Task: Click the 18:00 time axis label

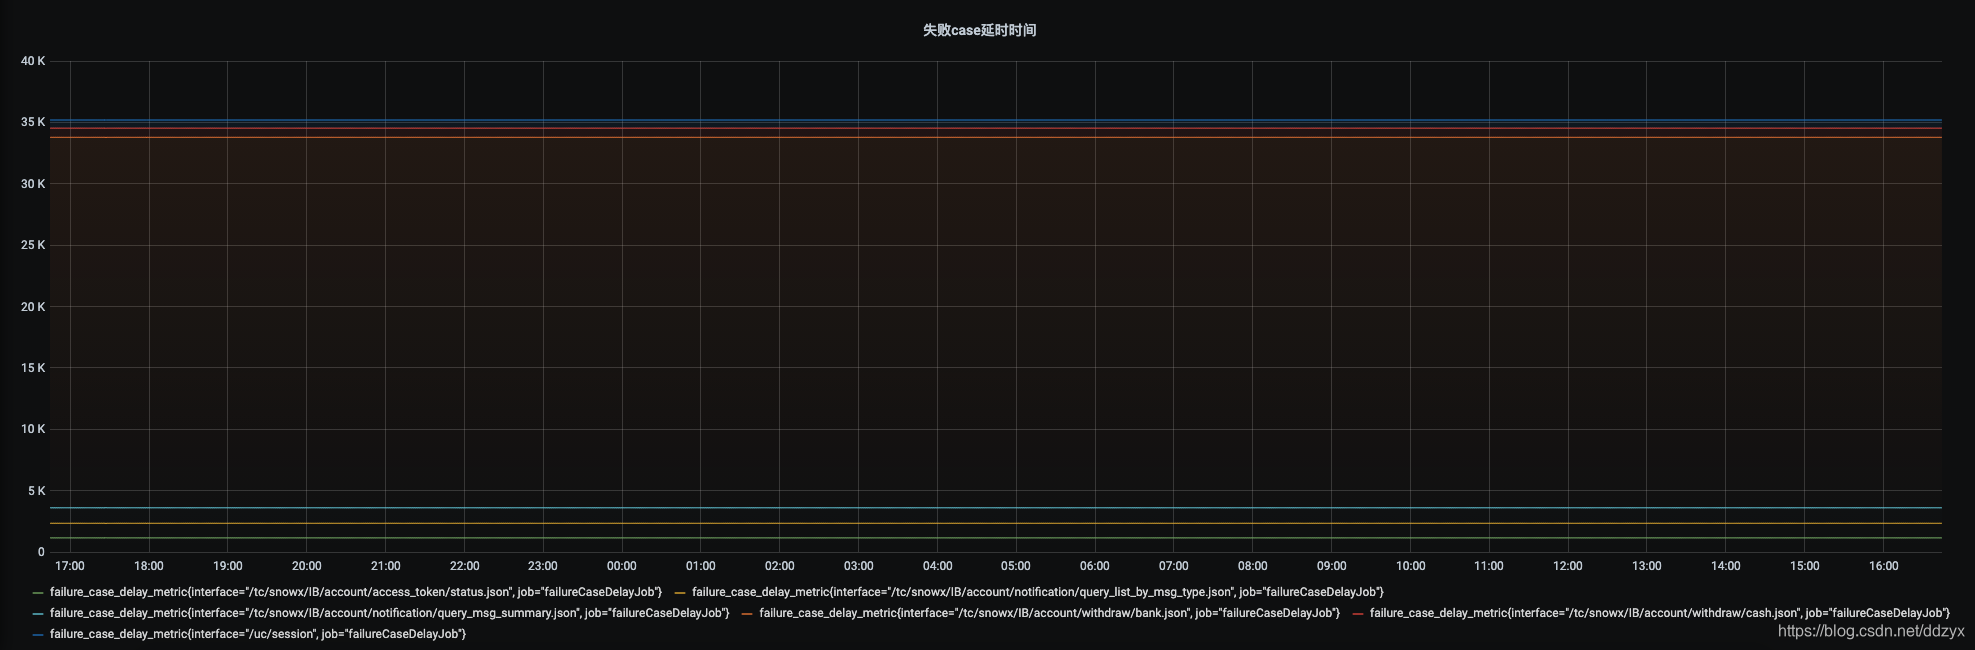Action: tap(149, 566)
